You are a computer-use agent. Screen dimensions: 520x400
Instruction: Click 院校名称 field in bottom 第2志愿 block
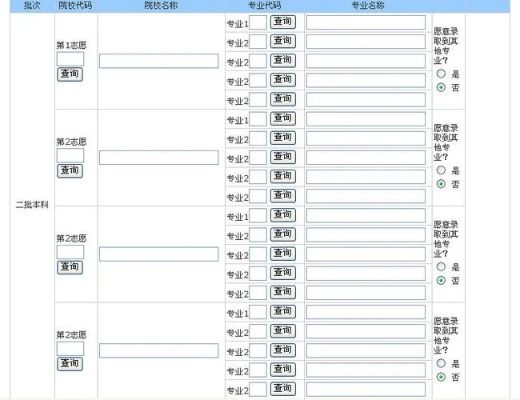[x=159, y=351]
